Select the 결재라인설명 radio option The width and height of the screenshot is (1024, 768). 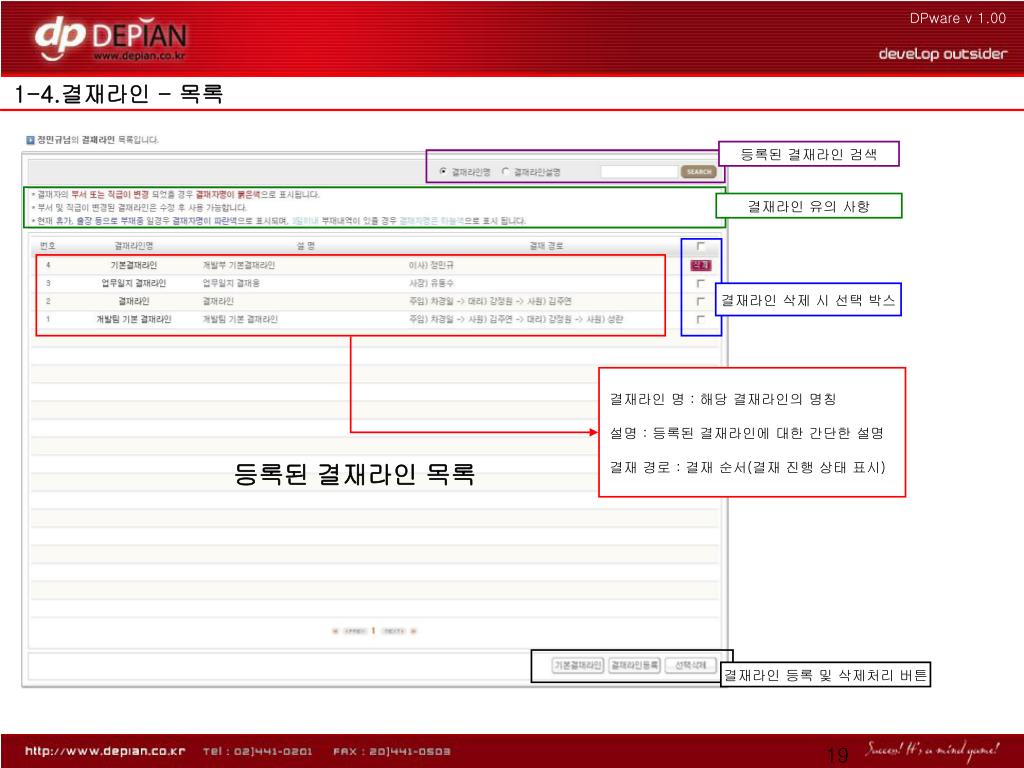(506, 172)
